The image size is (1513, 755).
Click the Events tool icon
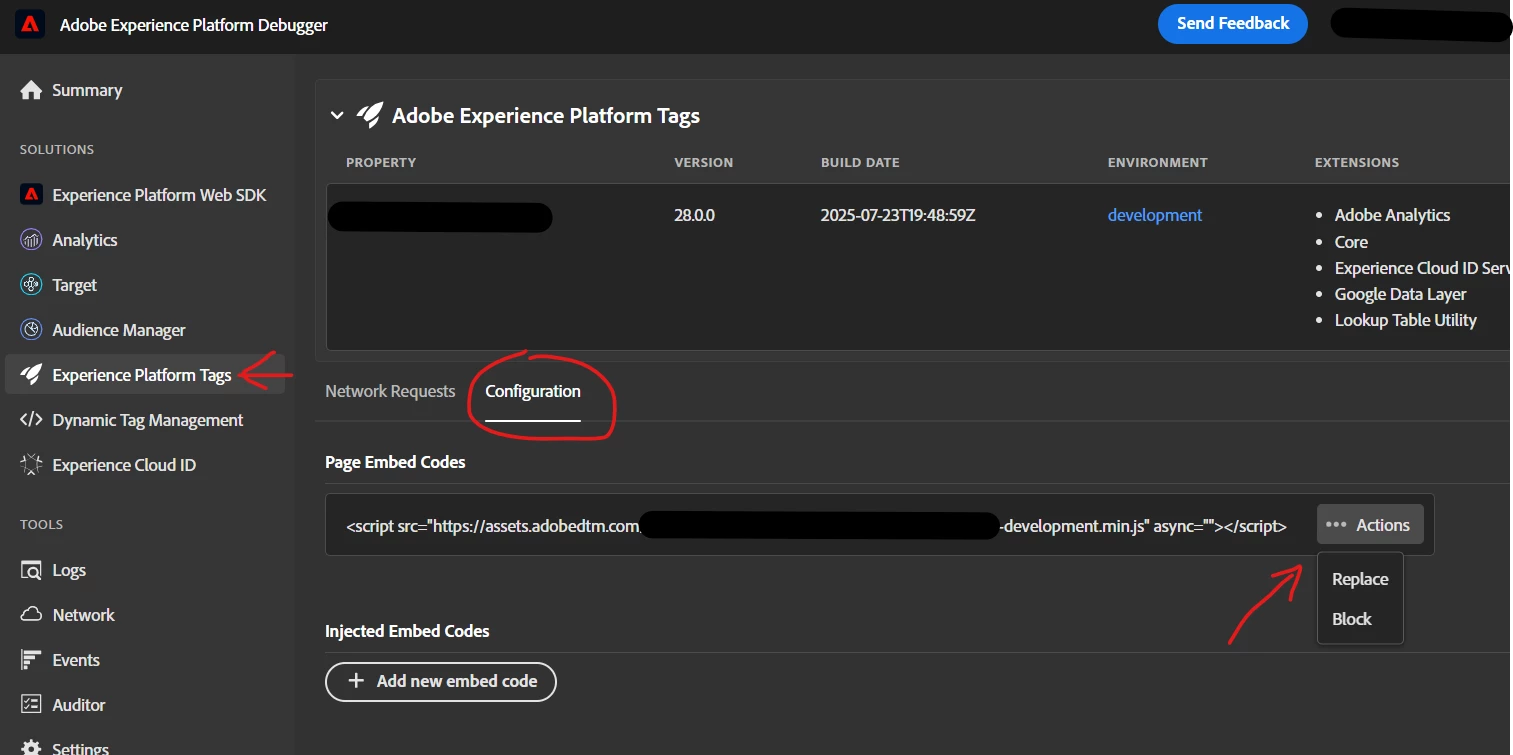[31, 660]
